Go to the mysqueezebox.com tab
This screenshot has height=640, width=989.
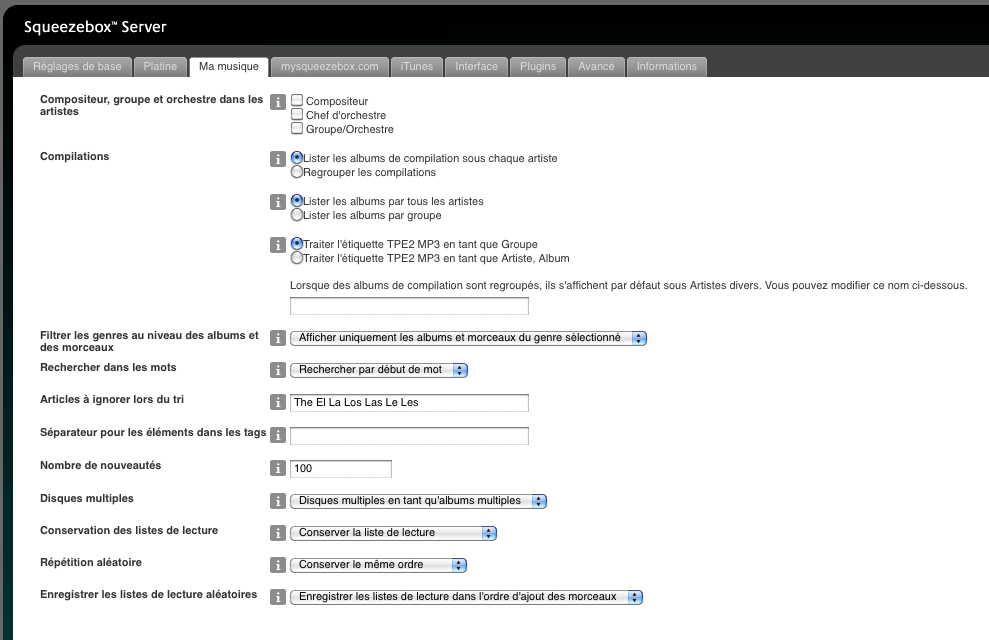click(x=330, y=67)
